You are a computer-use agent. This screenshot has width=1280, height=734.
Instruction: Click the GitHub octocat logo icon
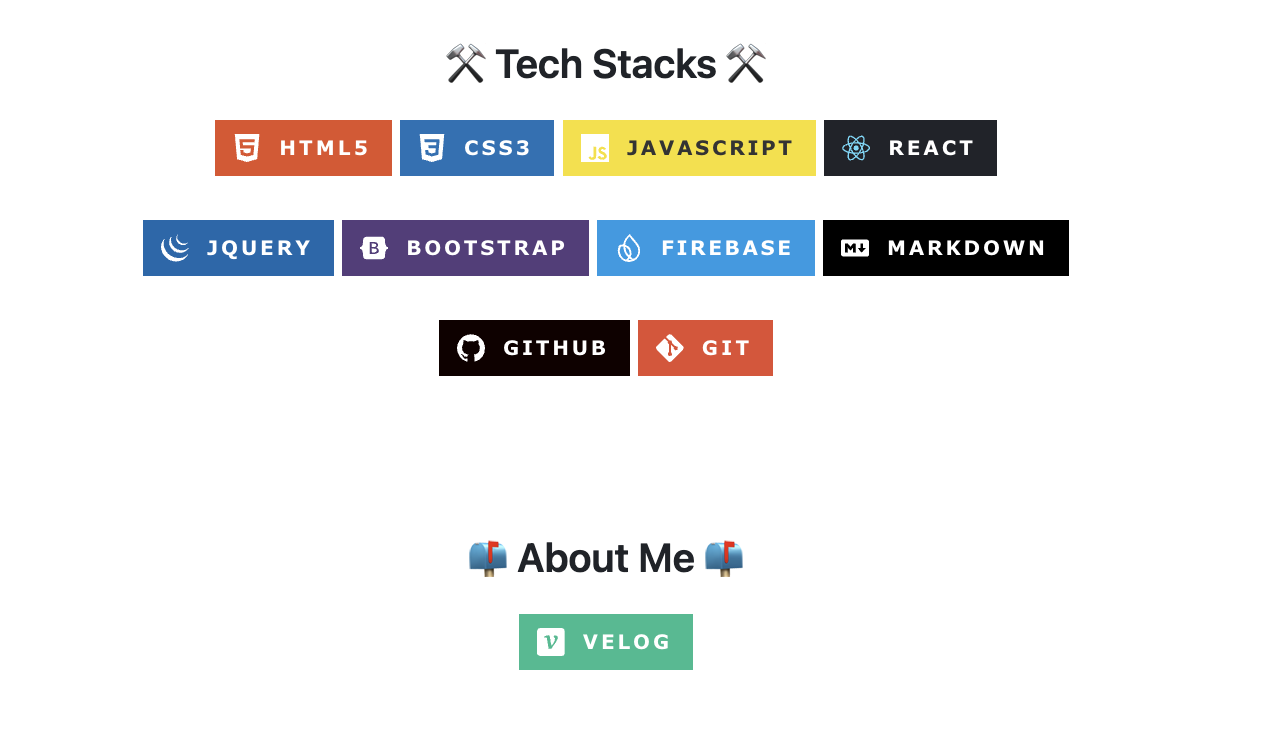pos(471,348)
